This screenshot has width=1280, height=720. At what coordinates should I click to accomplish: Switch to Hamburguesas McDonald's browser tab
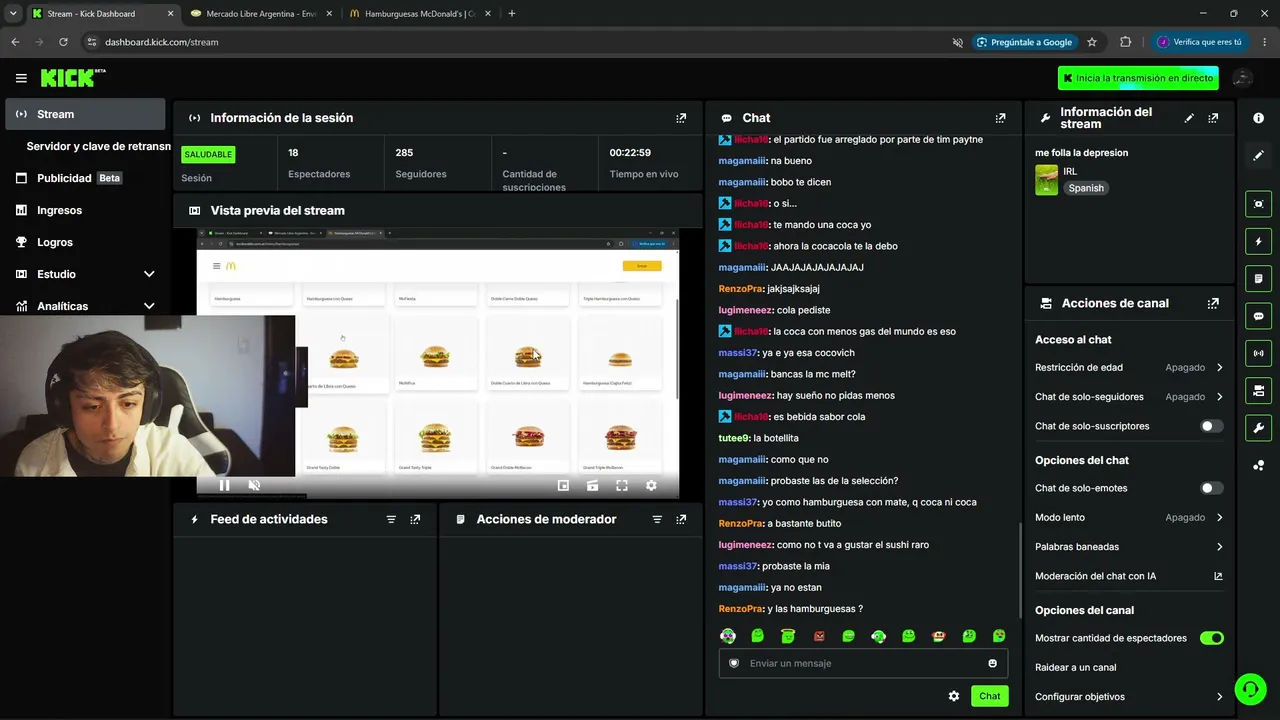tap(420, 14)
